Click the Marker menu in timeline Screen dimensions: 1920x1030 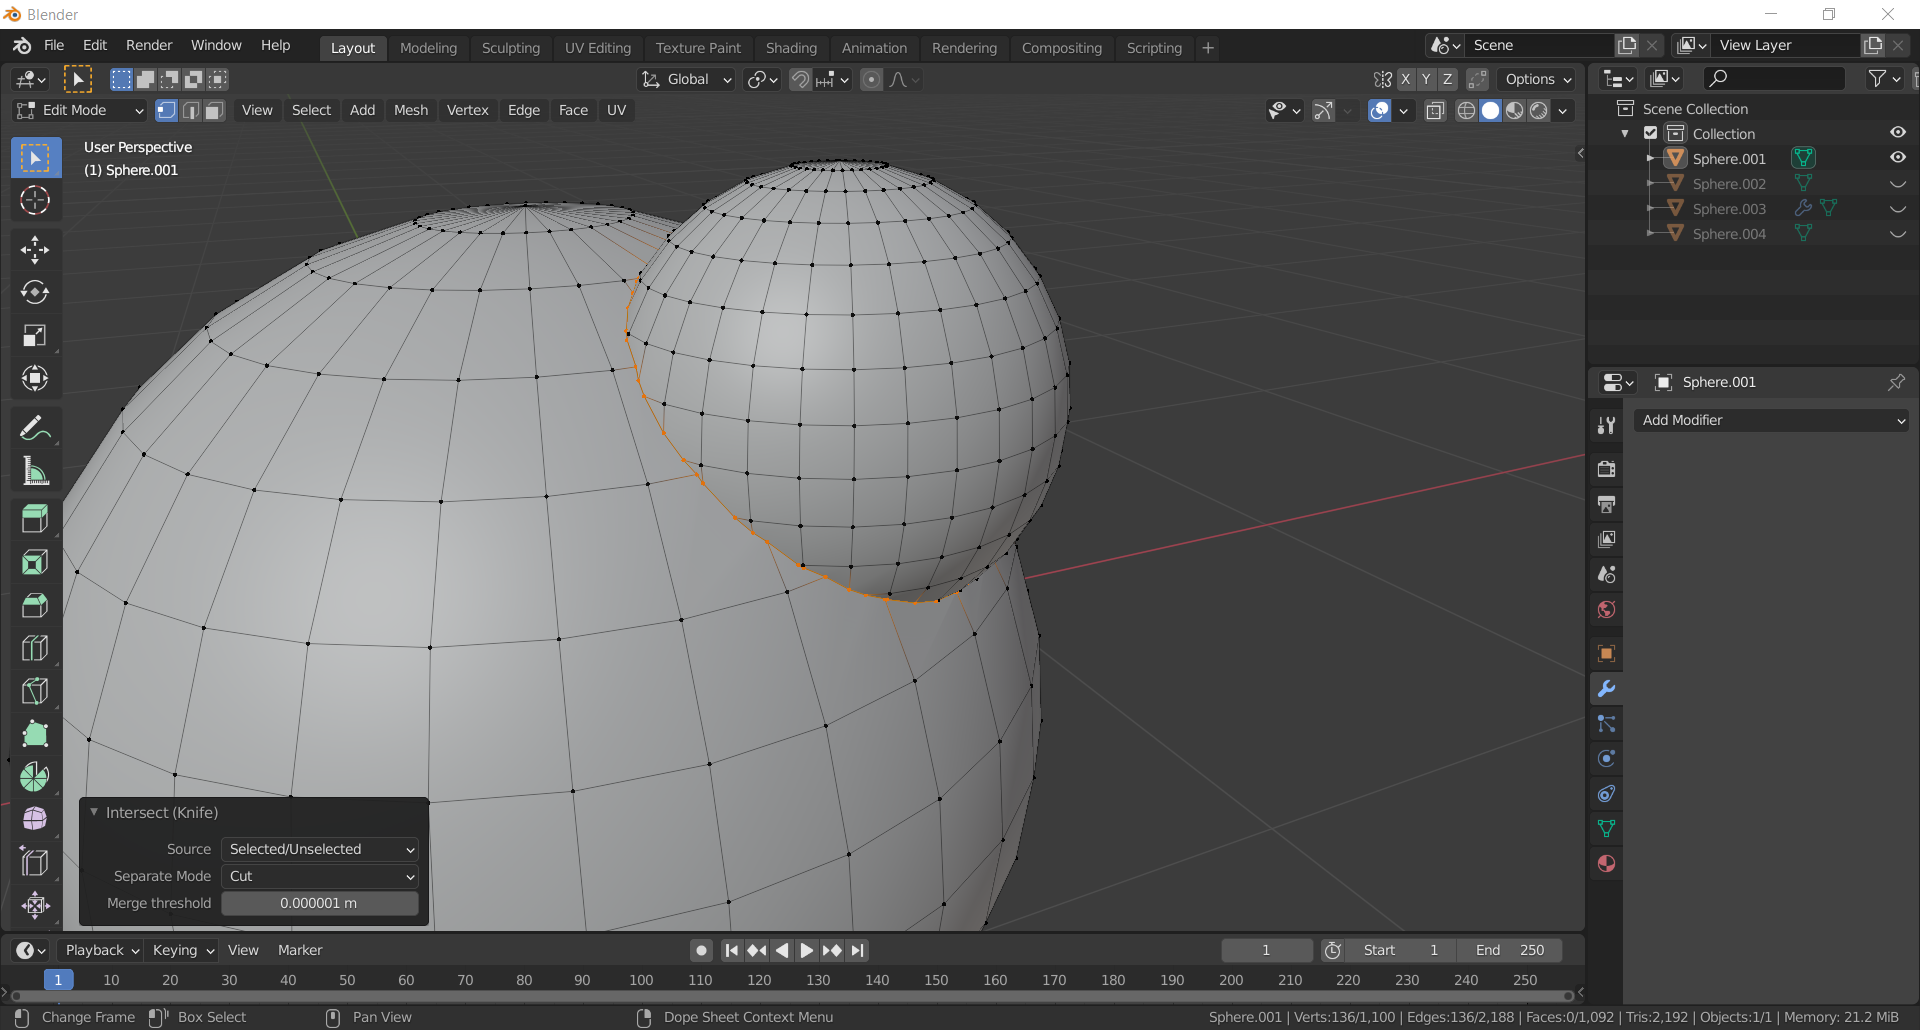pos(300,950)
